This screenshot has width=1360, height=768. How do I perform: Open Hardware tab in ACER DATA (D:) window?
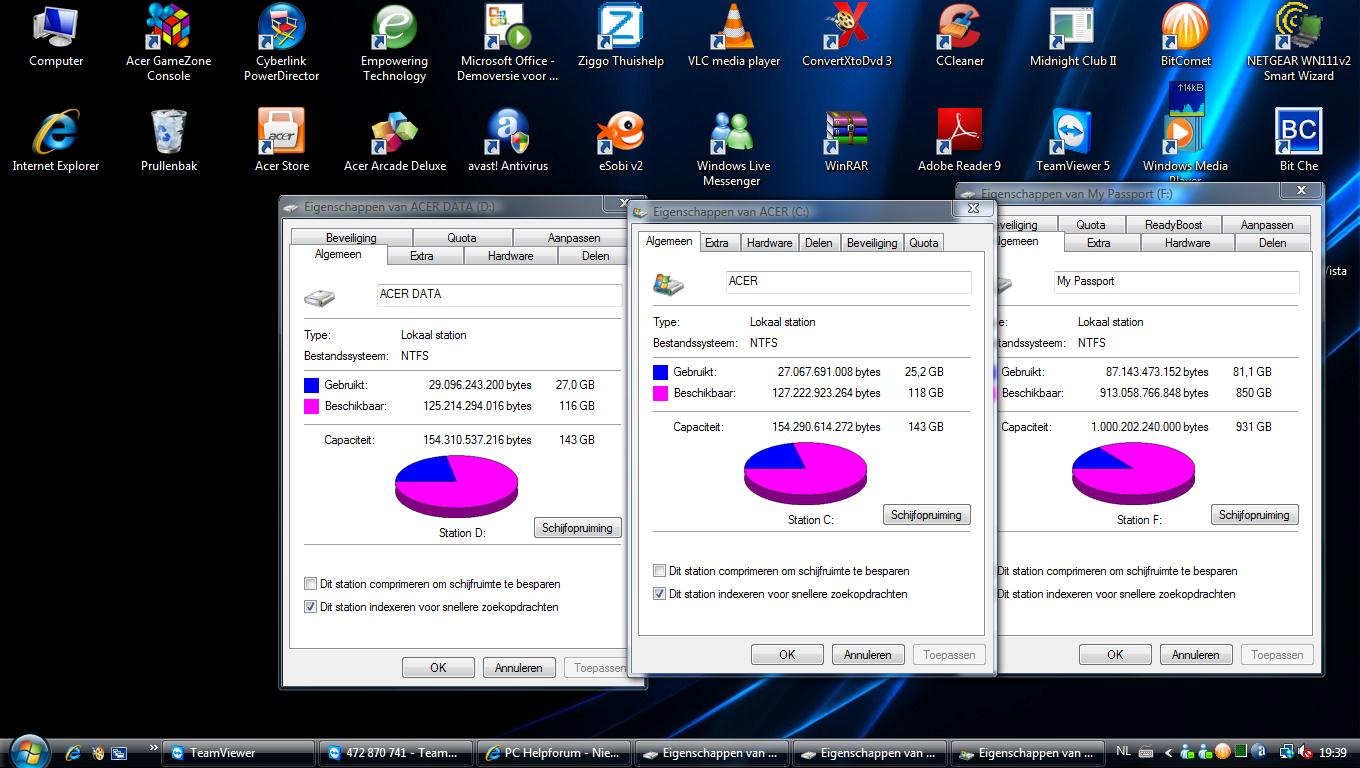pyautogui.click(x=511, y=256)
